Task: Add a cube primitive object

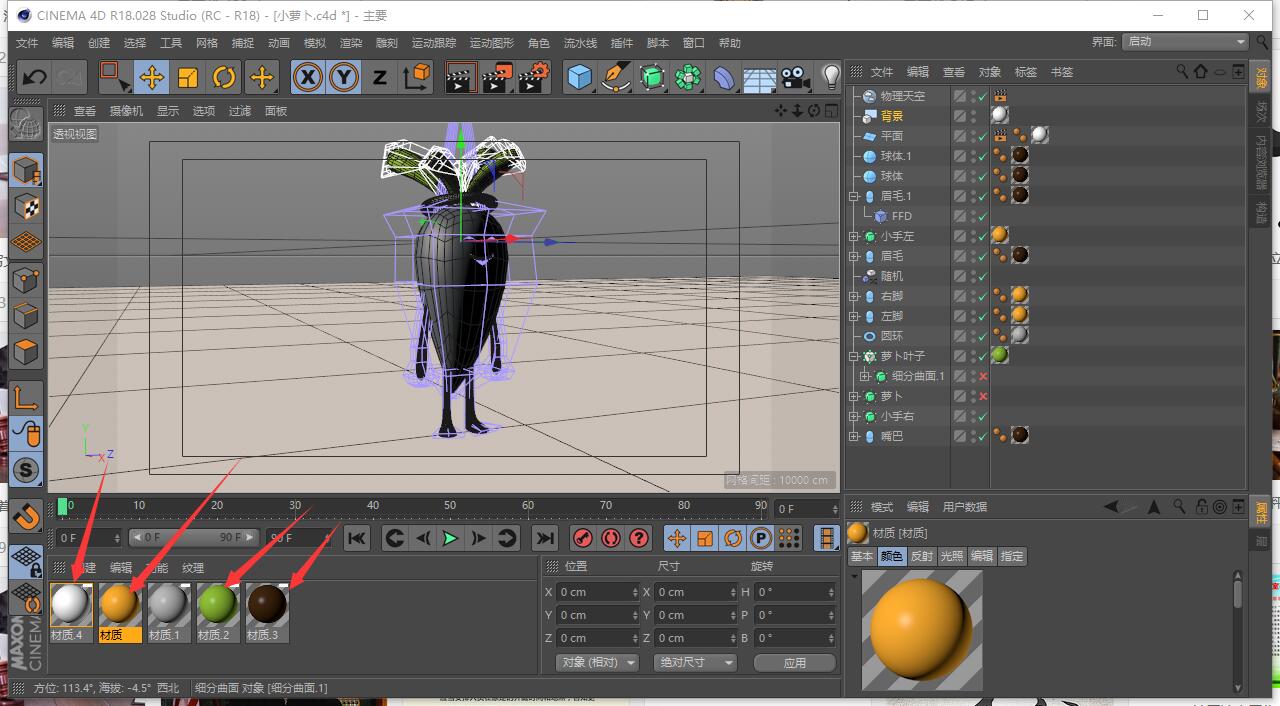Action: (579, 77)
